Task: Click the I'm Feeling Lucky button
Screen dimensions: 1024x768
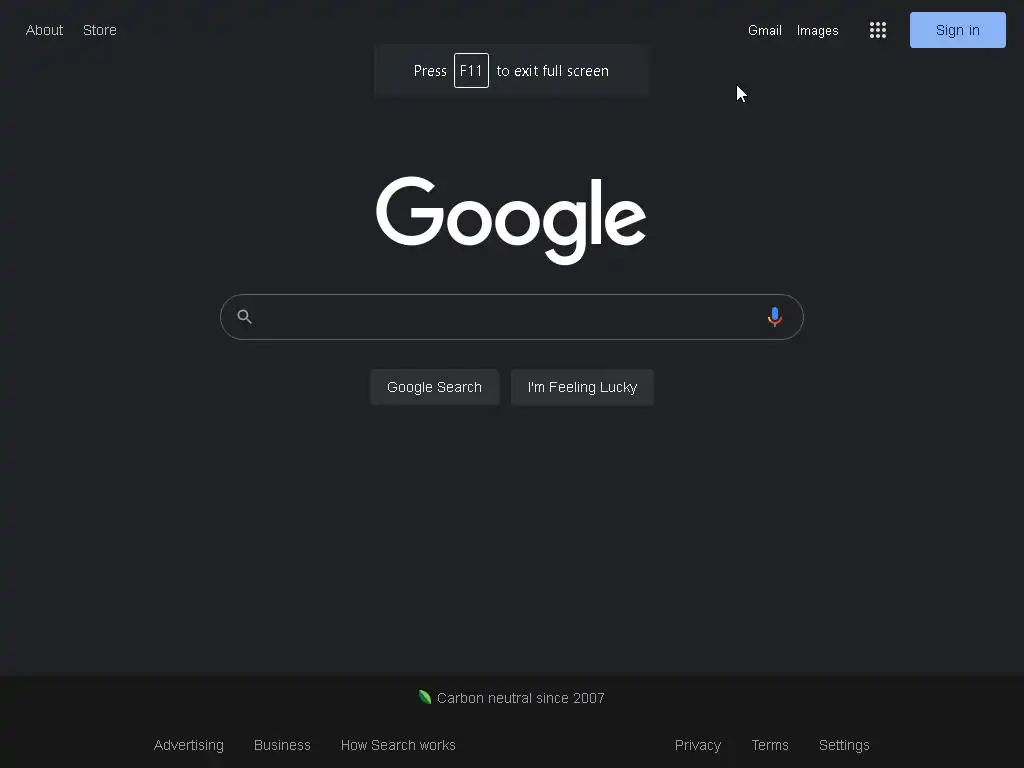Action: [x=582, y=387]
